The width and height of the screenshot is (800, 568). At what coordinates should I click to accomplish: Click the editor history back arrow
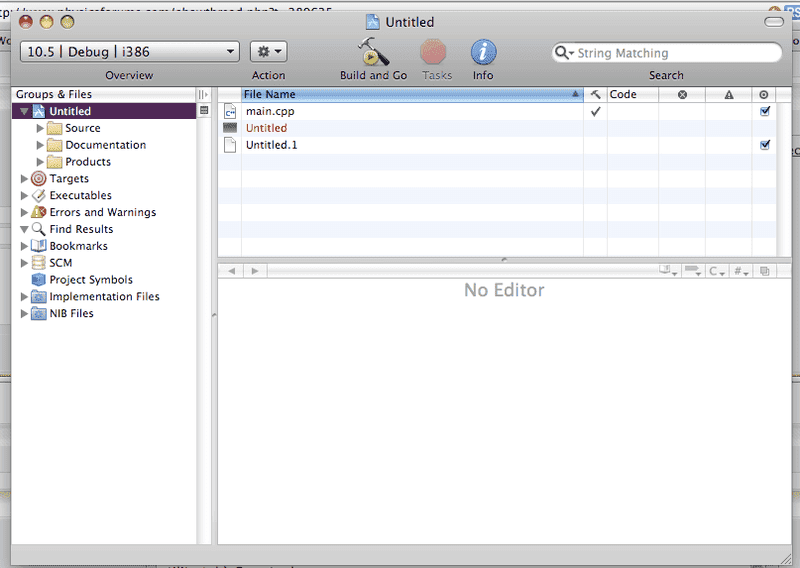(232, 271)
